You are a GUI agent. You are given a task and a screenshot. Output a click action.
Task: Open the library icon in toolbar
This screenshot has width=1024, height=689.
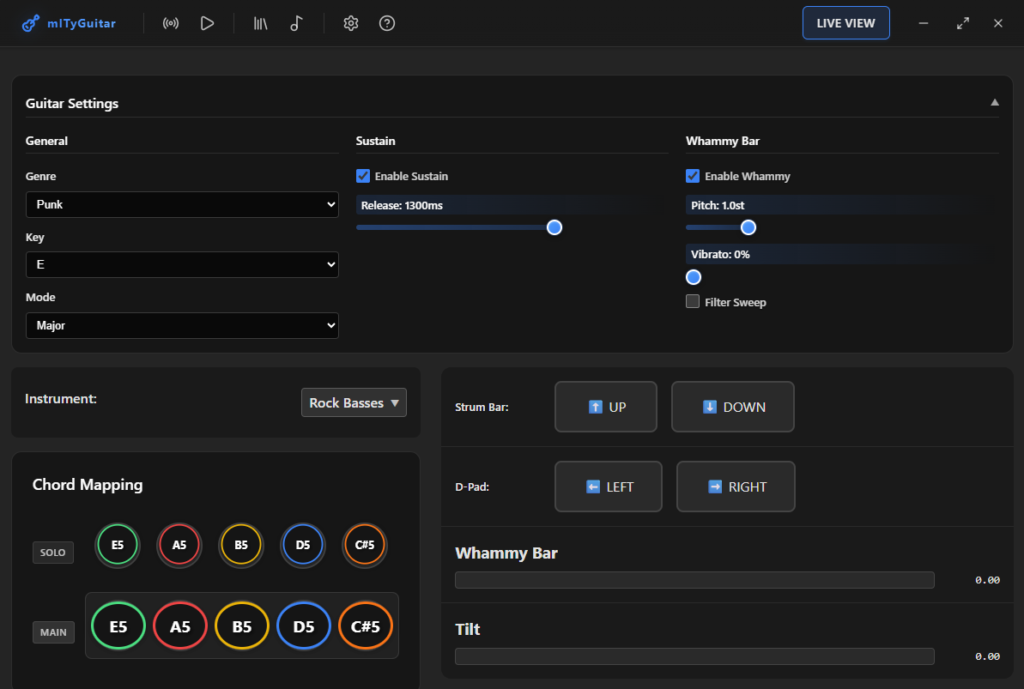pos(260,23)
